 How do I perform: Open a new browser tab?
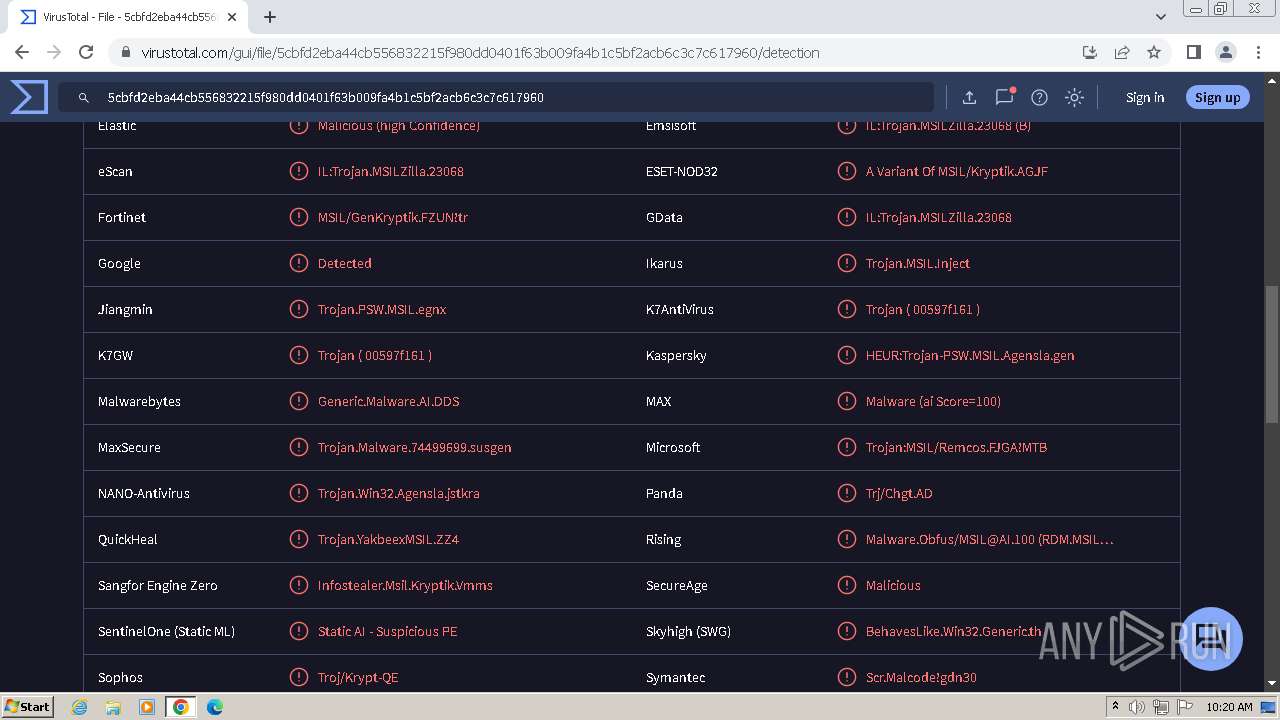[x=270, y=17]
